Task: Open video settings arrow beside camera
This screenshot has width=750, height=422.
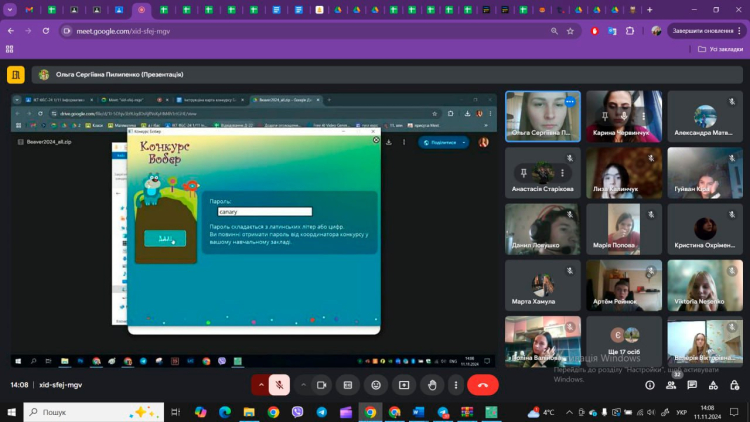Action: pos(304,384)
